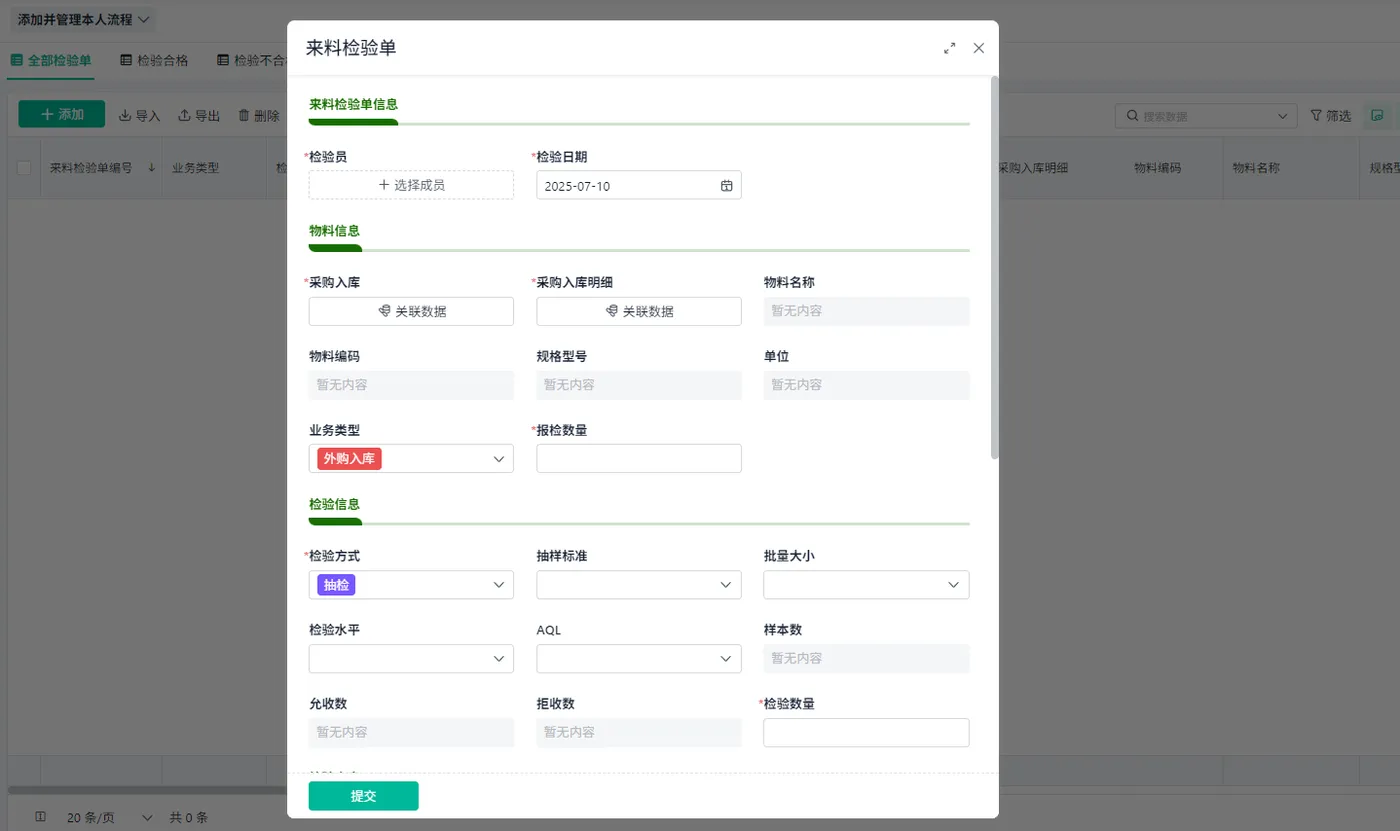Click the 导出 export icon
The width and height of the screenshot is (1400, 831).
pos(184,116)
